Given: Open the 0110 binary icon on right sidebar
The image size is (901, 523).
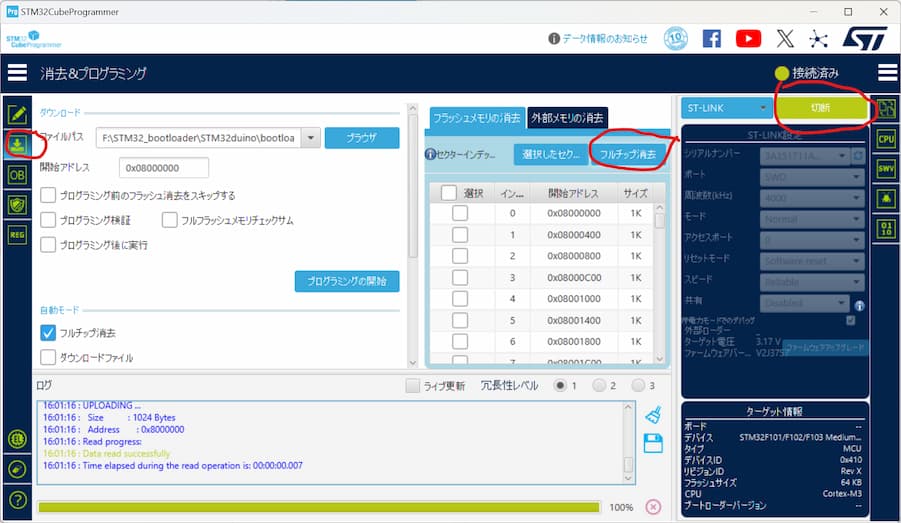Looking at the screenshot, I should (x=886, y=228).
